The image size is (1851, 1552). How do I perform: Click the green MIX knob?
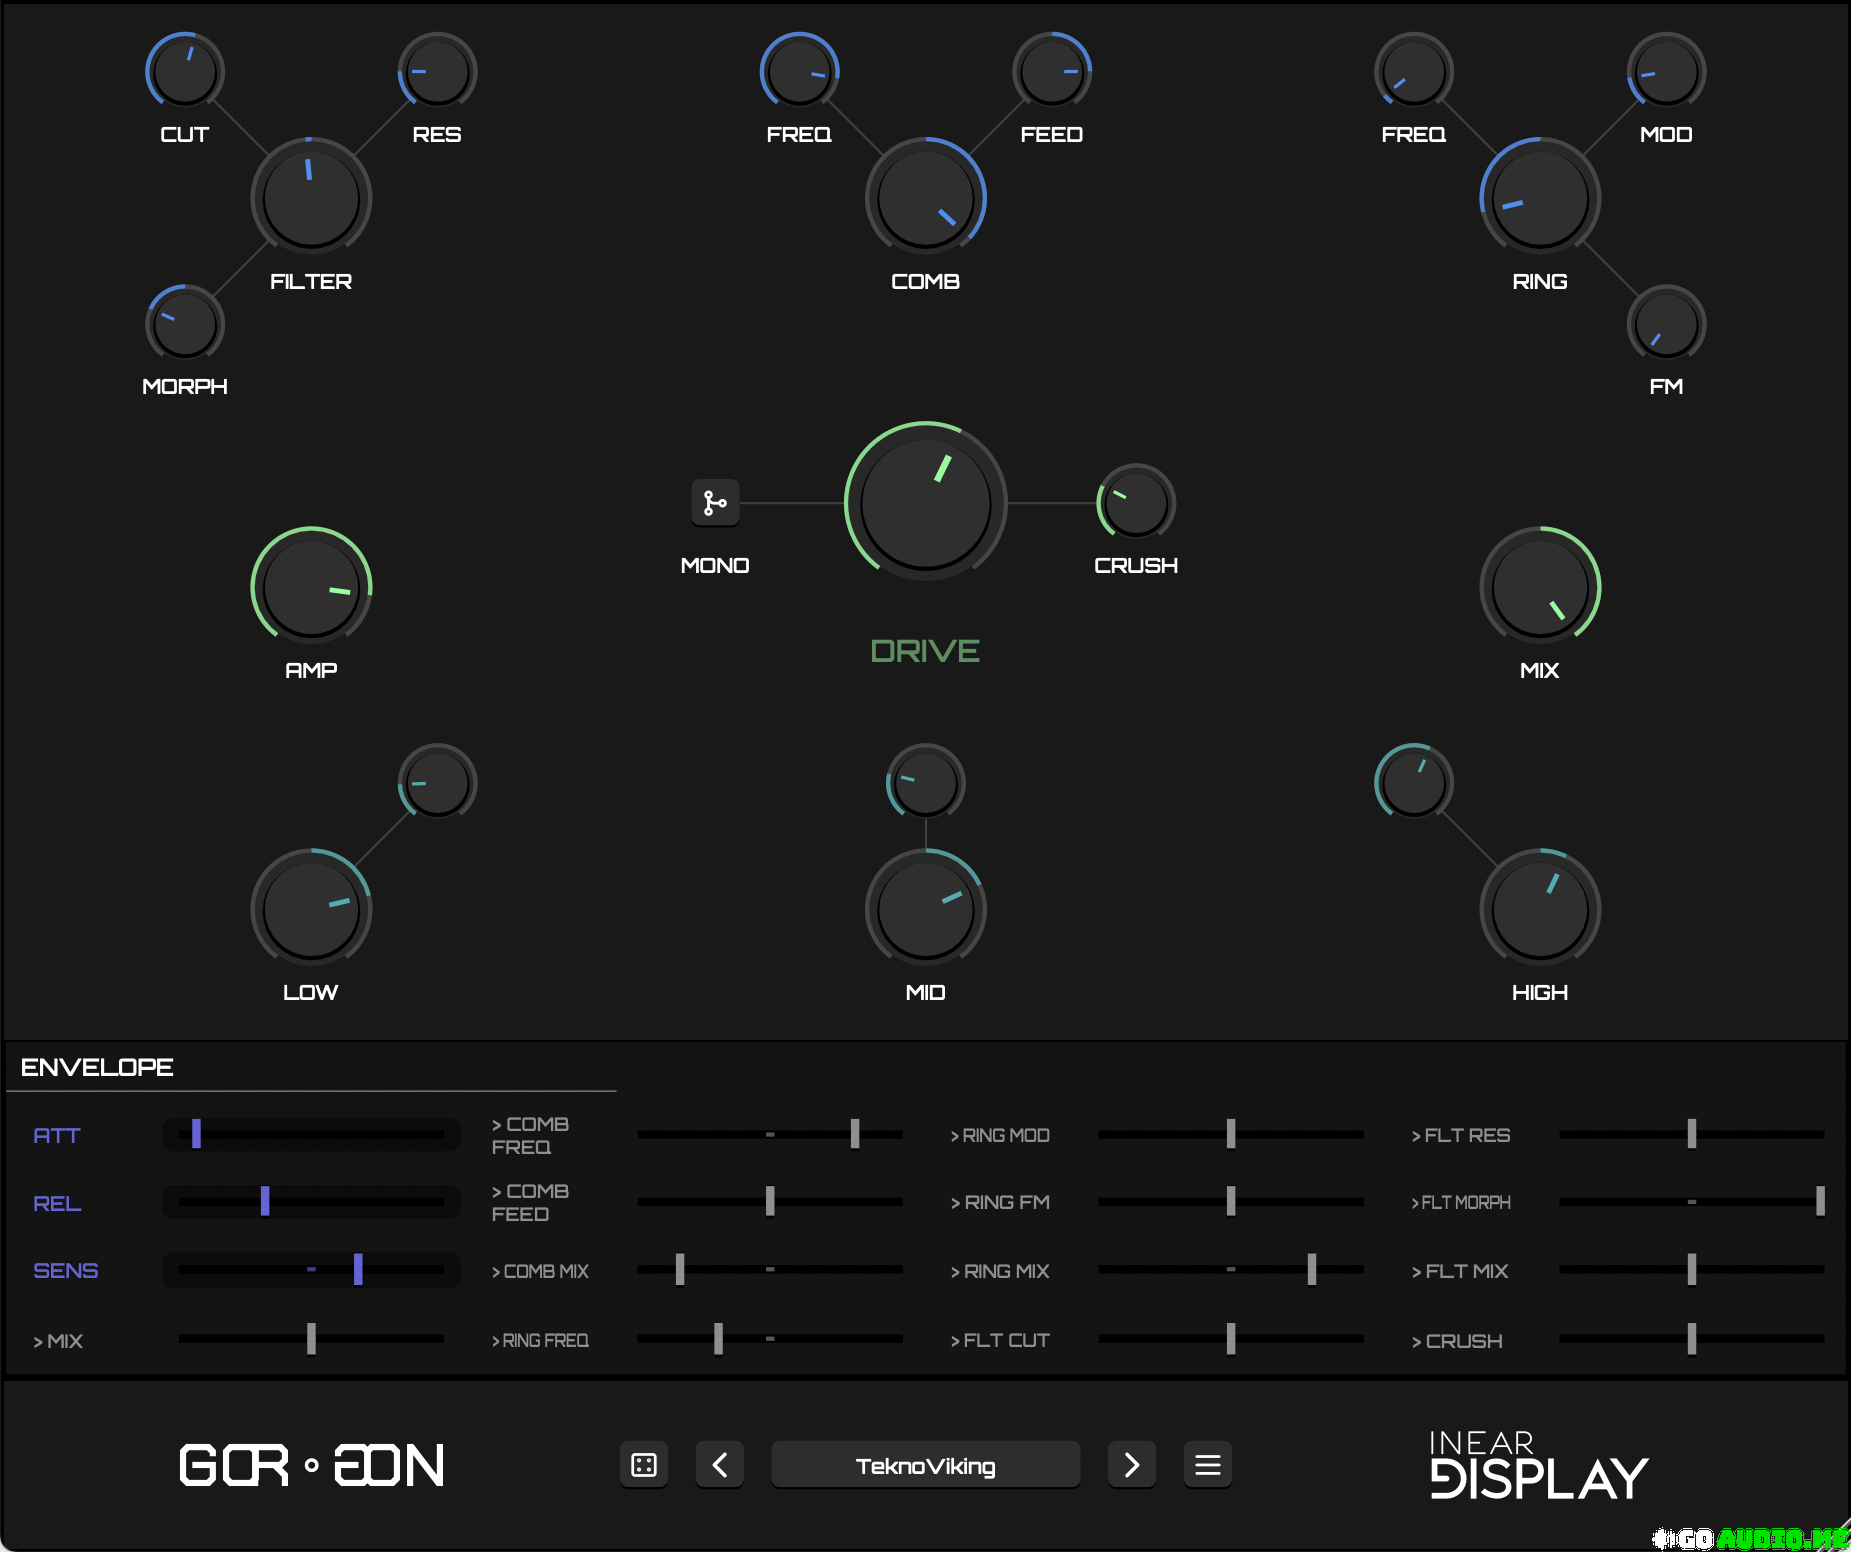click(x=1540, y=587)
